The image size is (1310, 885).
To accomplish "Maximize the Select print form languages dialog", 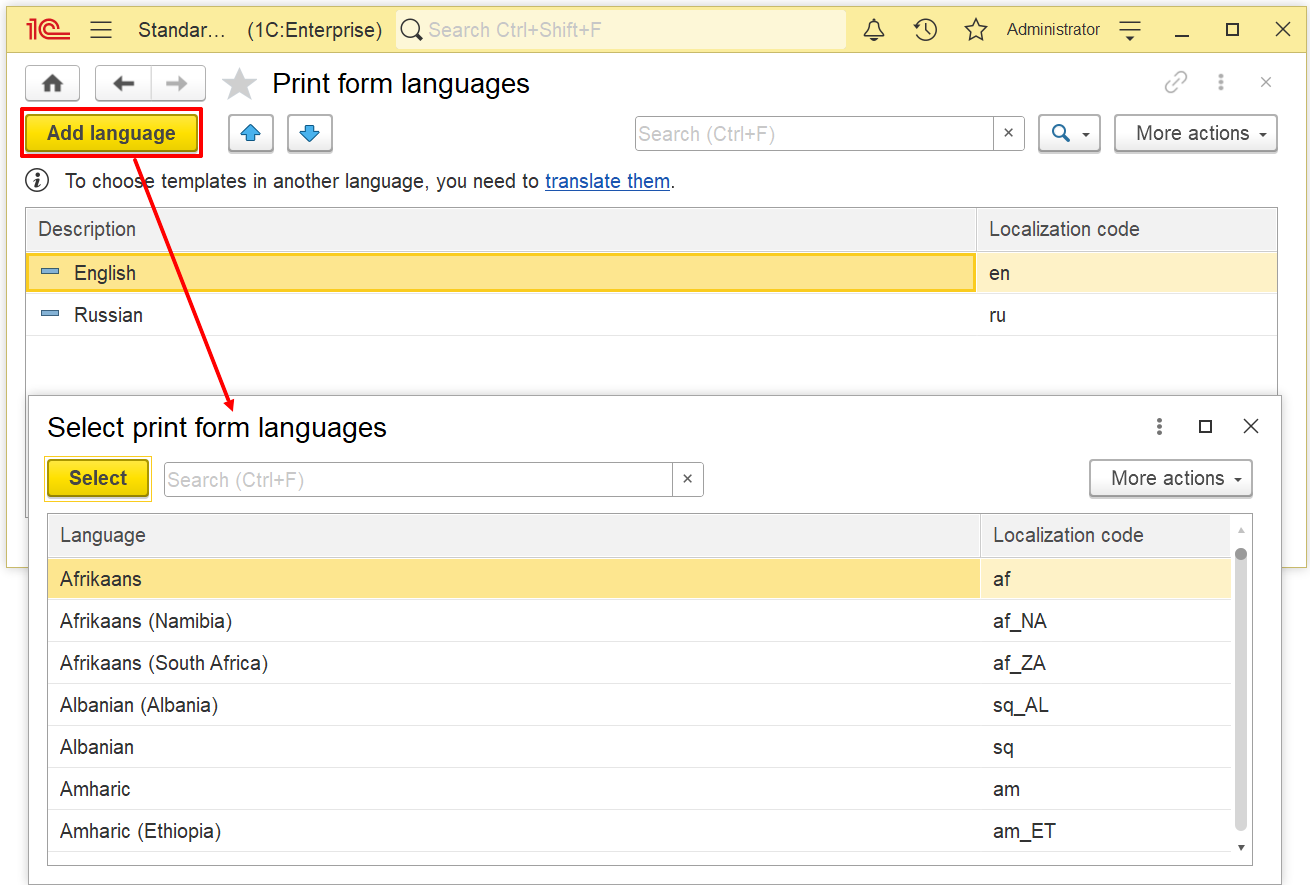I will [x=1205, y=427].
